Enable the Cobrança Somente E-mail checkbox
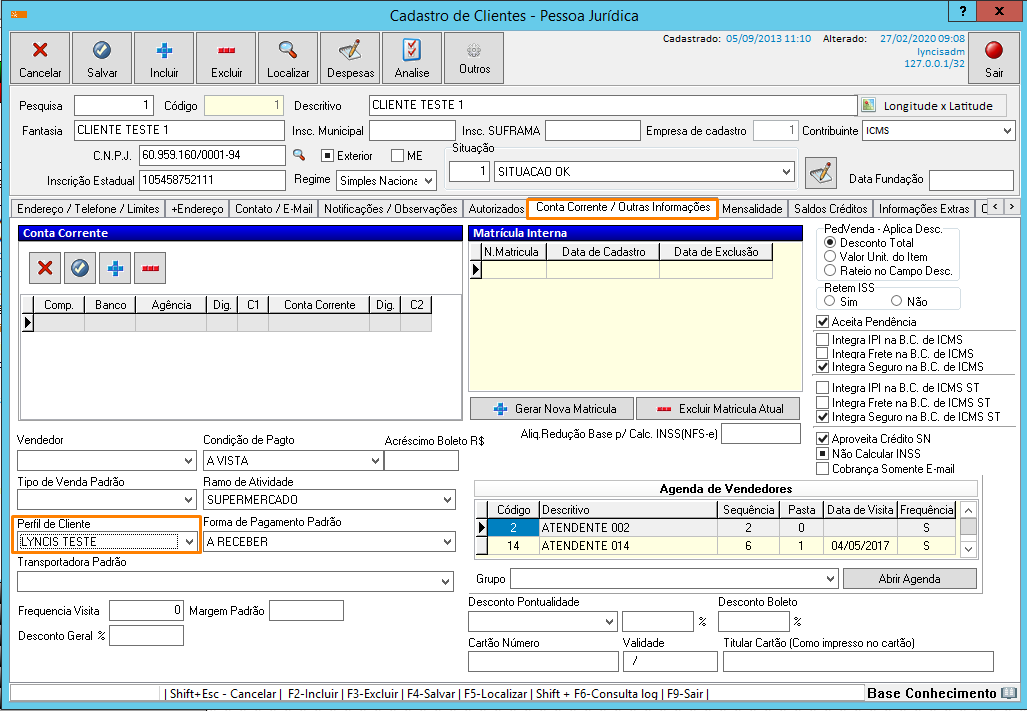1027x711 pixels. (823, 468)
